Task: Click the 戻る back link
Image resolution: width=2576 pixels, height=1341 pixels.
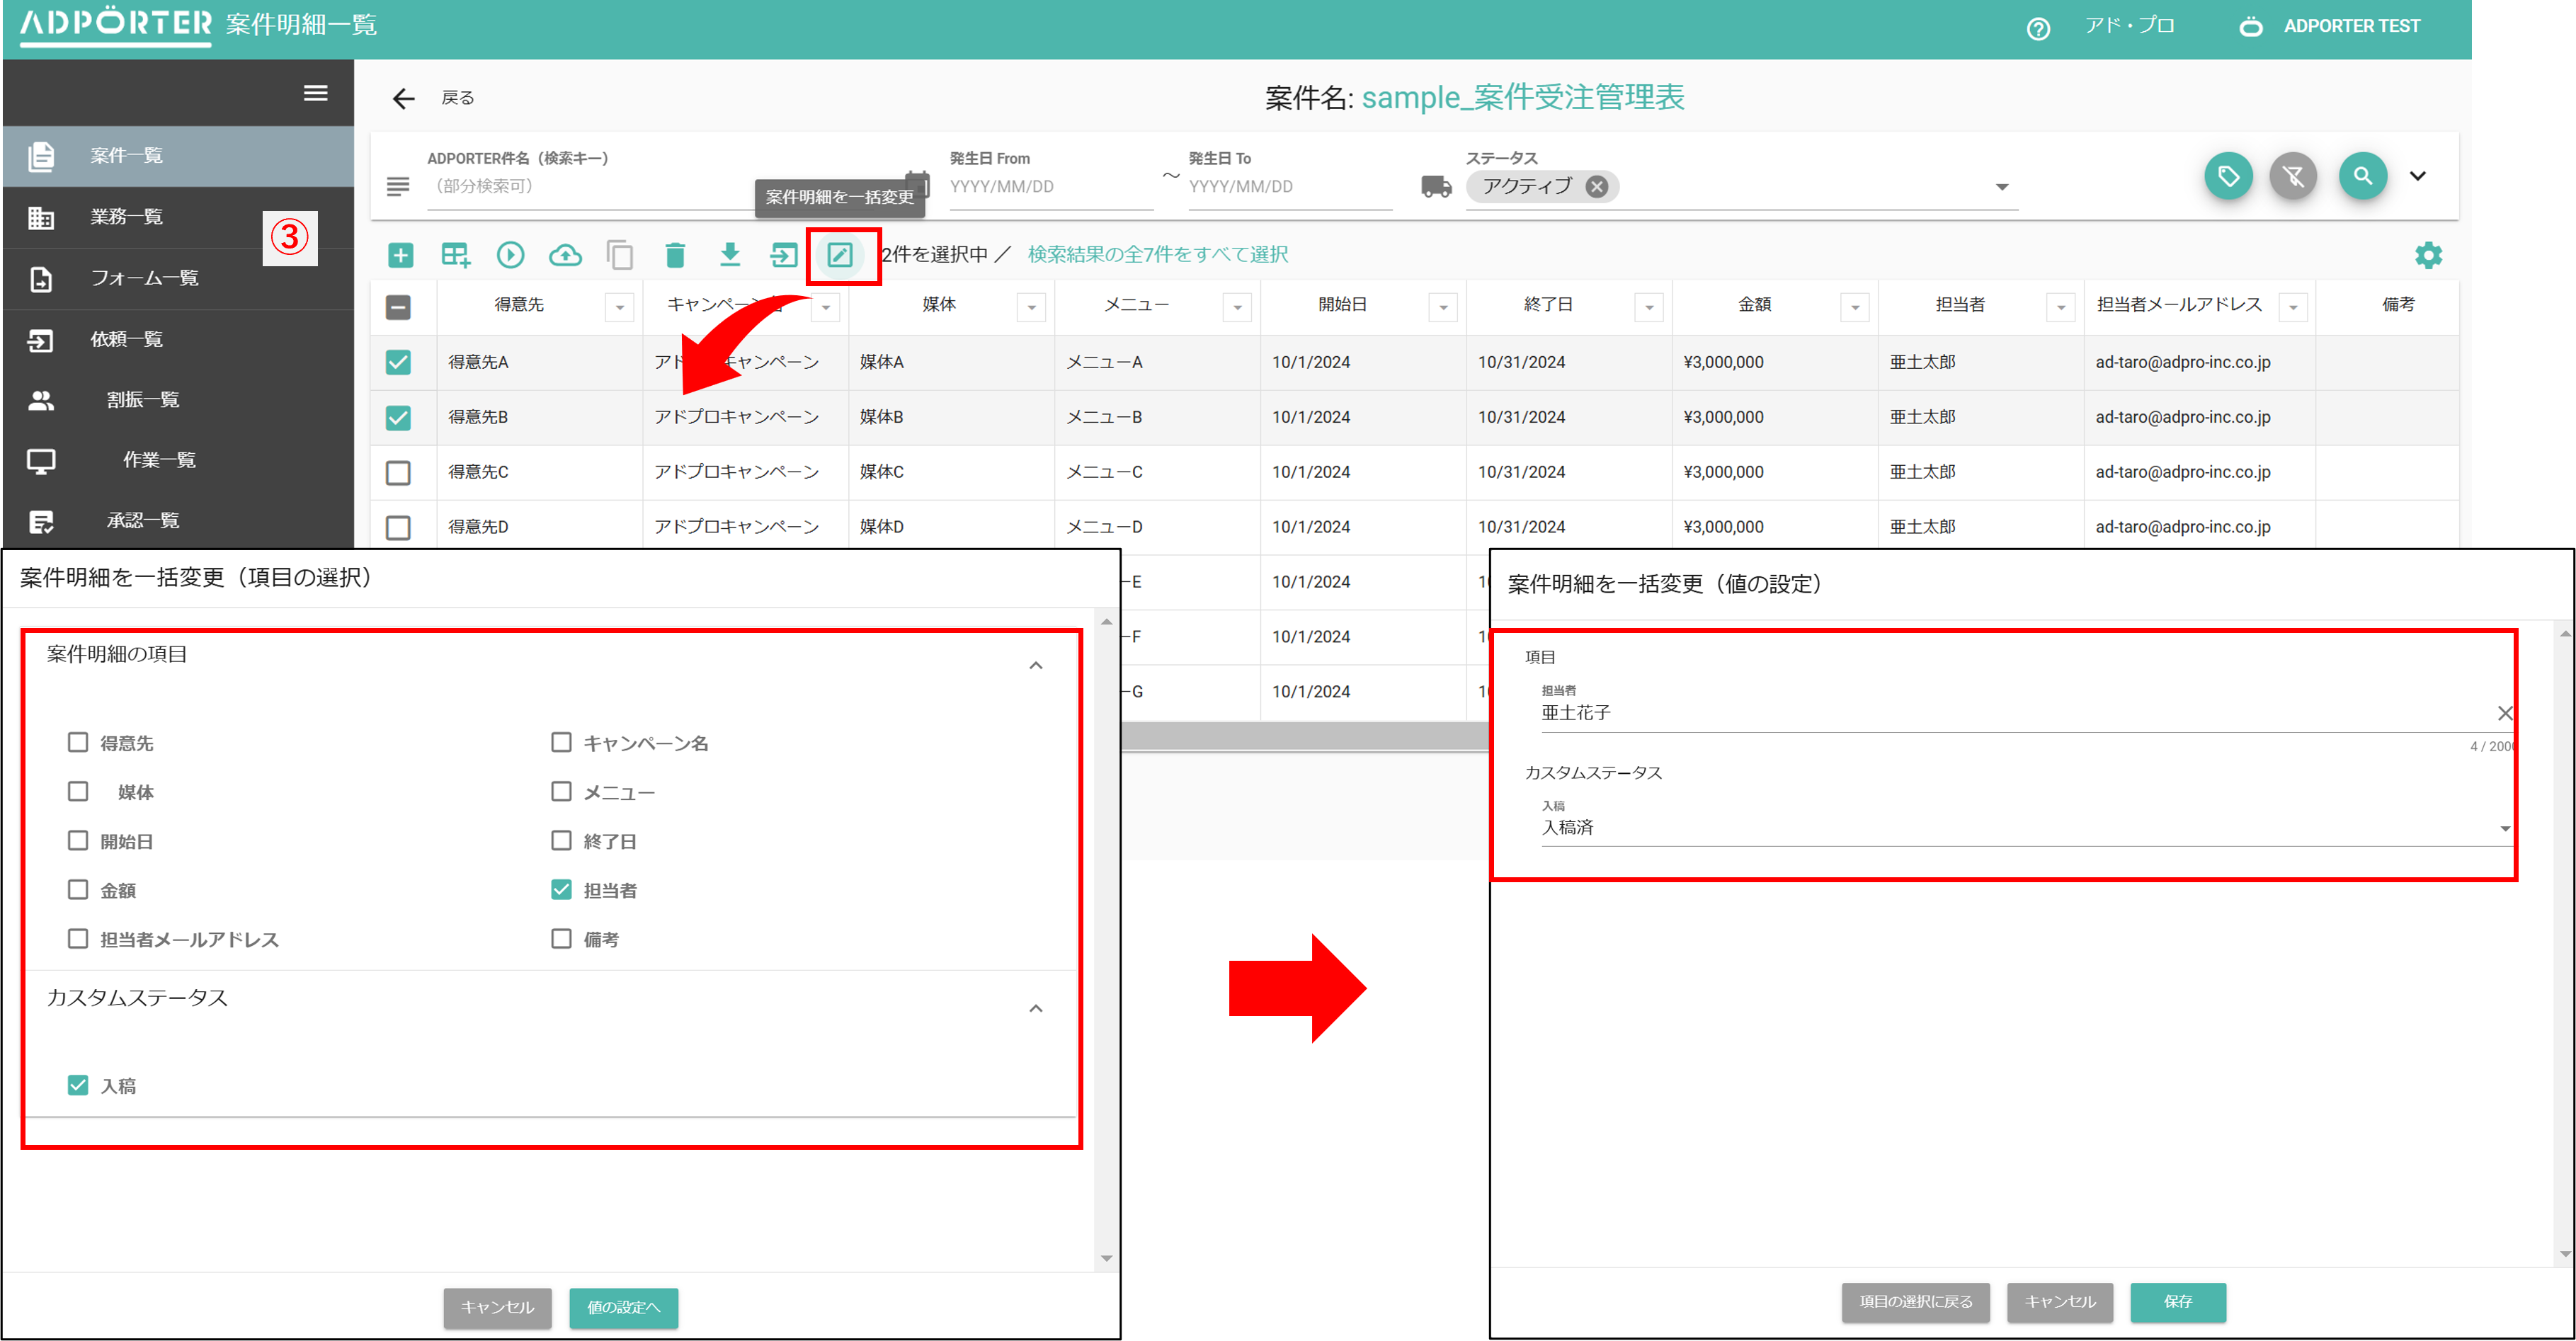Action: coord(457,98)
